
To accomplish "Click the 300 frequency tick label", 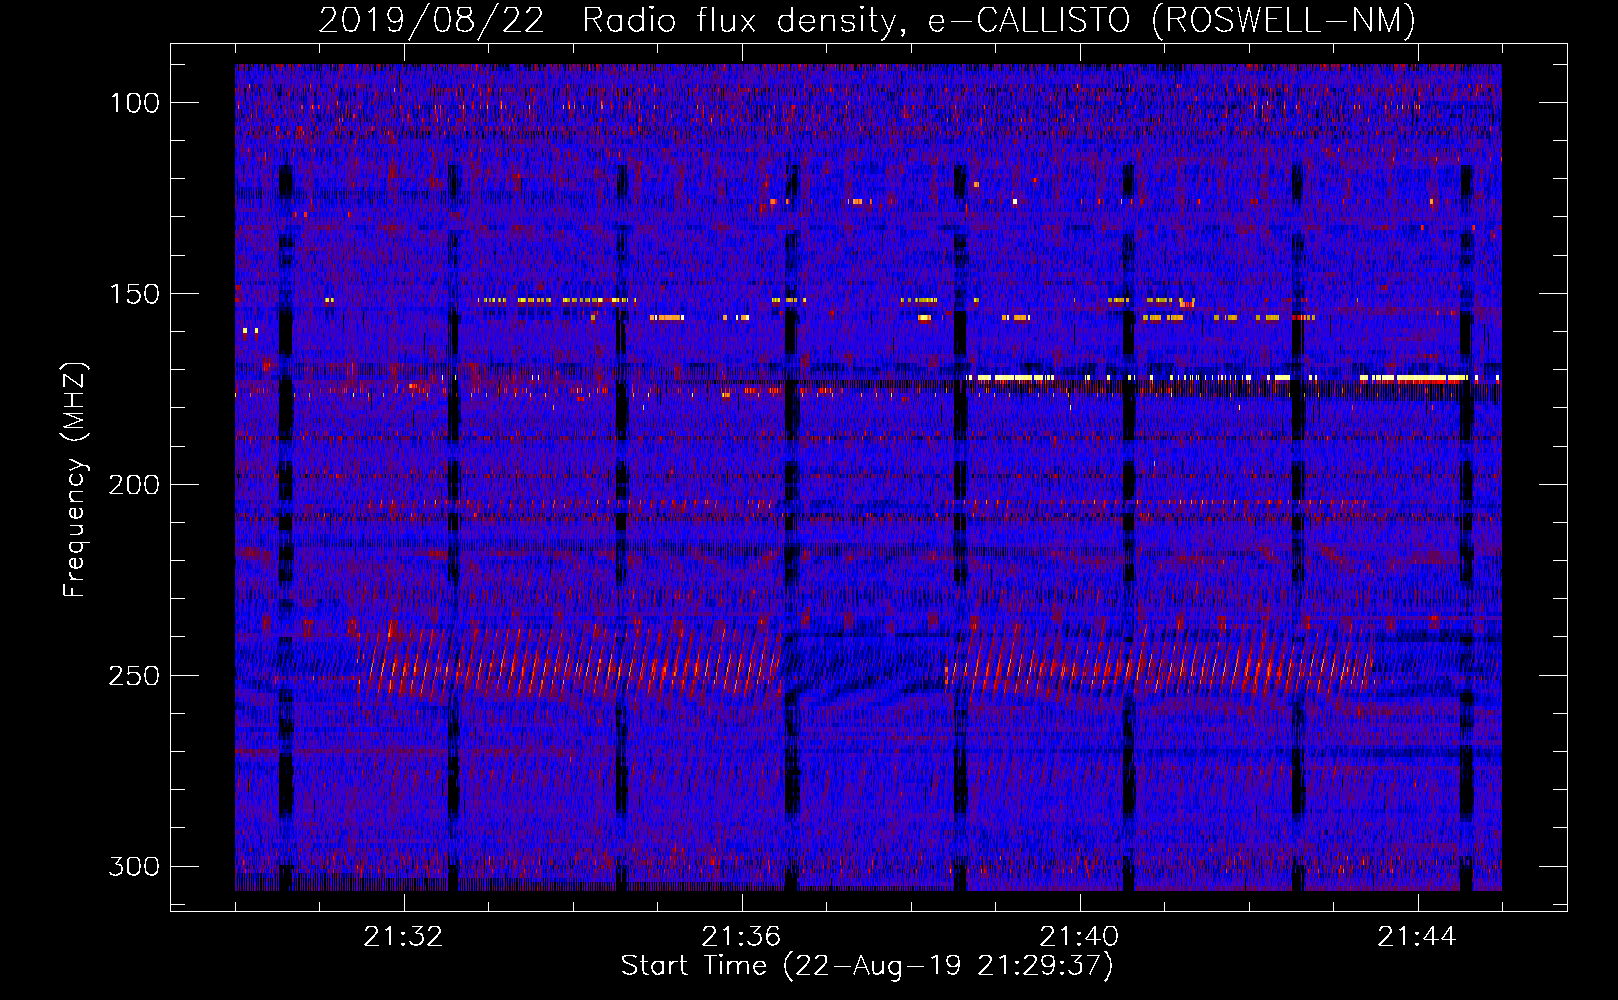I will coord(135,866).
